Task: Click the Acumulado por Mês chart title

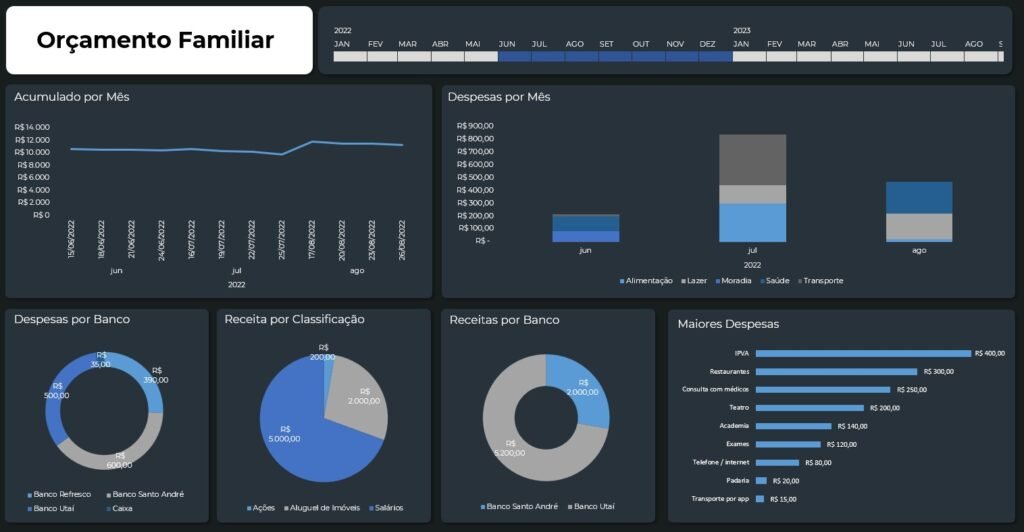Action: [x=72, y=97]
